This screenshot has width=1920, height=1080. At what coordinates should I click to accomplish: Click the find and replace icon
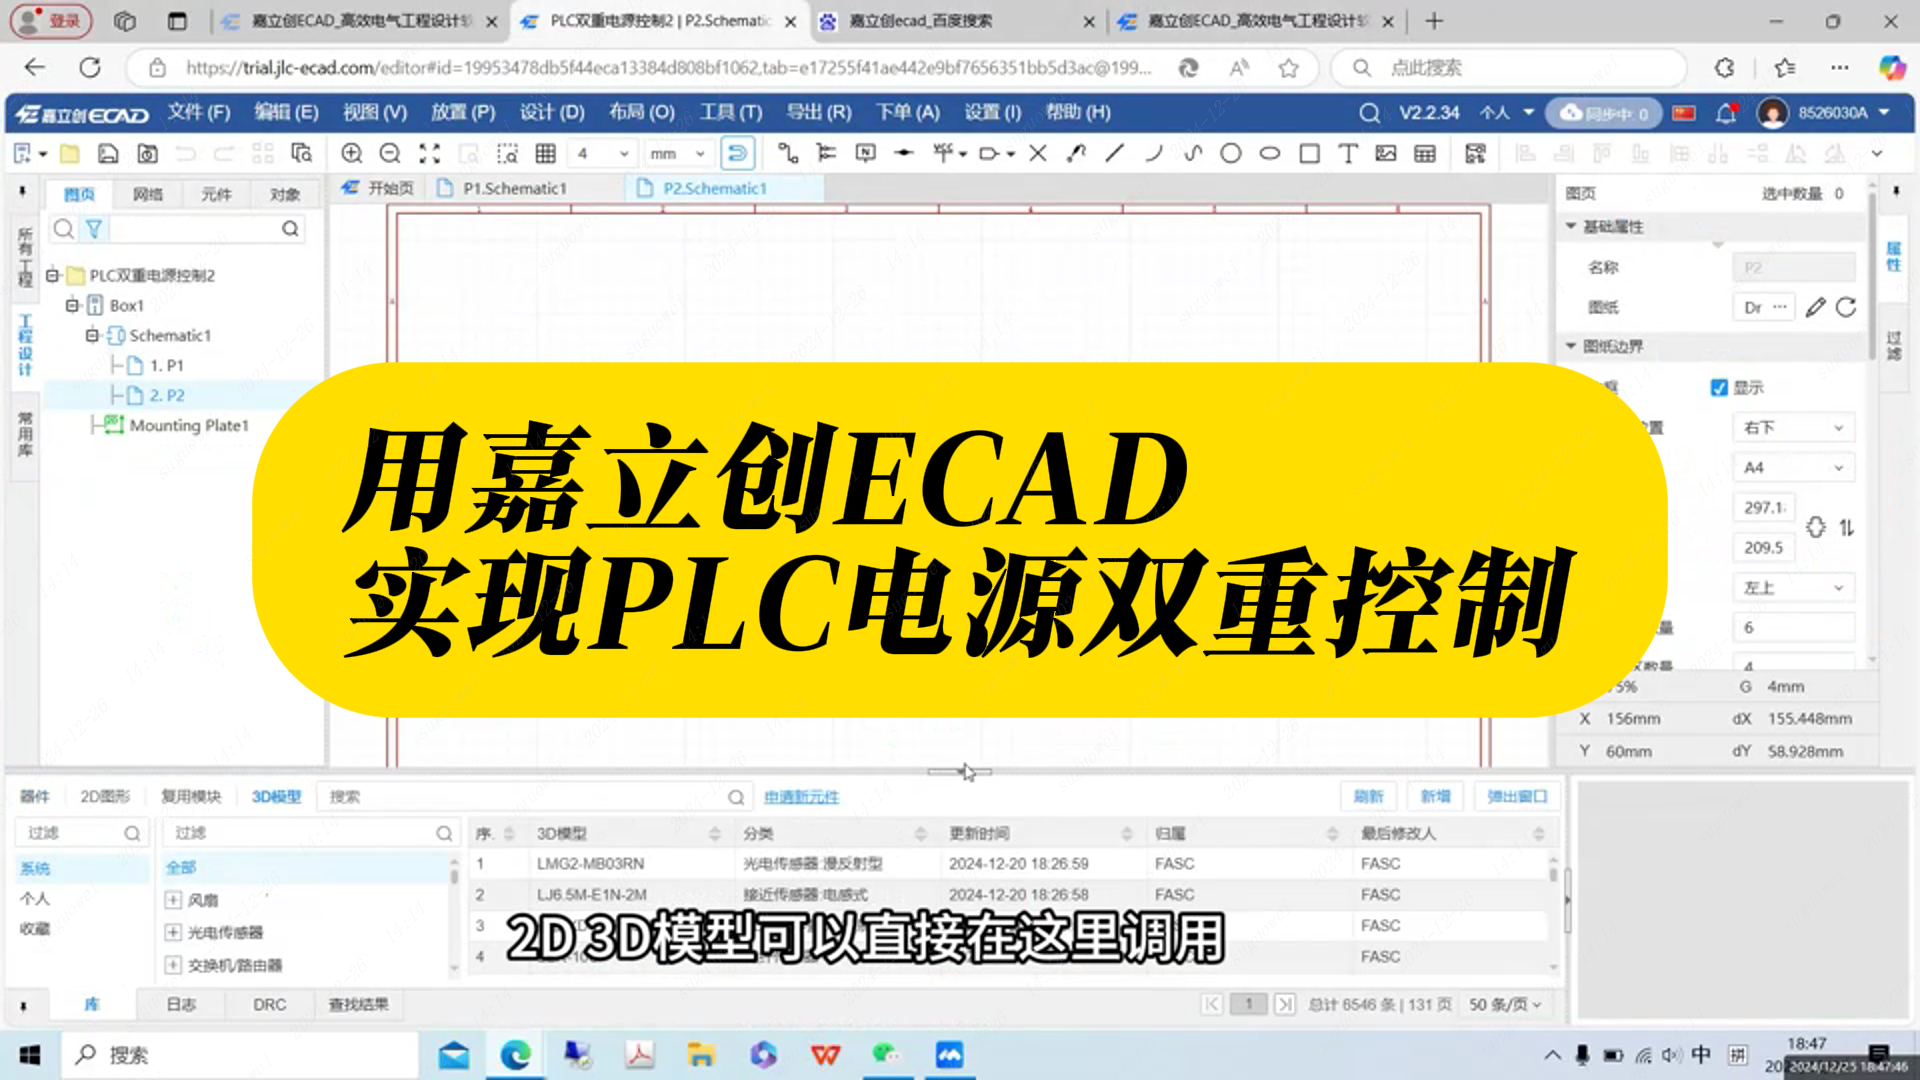point(301,153)
